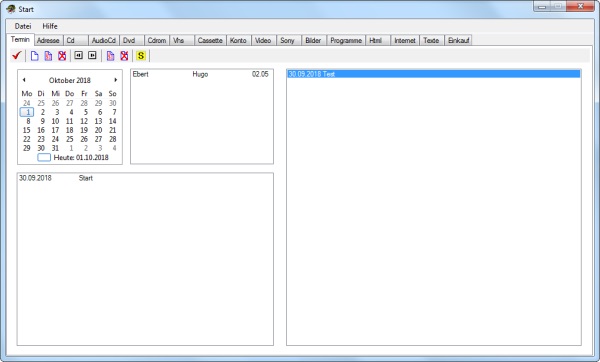600x362 pixels.
Task: Select October 1 in the calendar
Action: coord(27,112)
